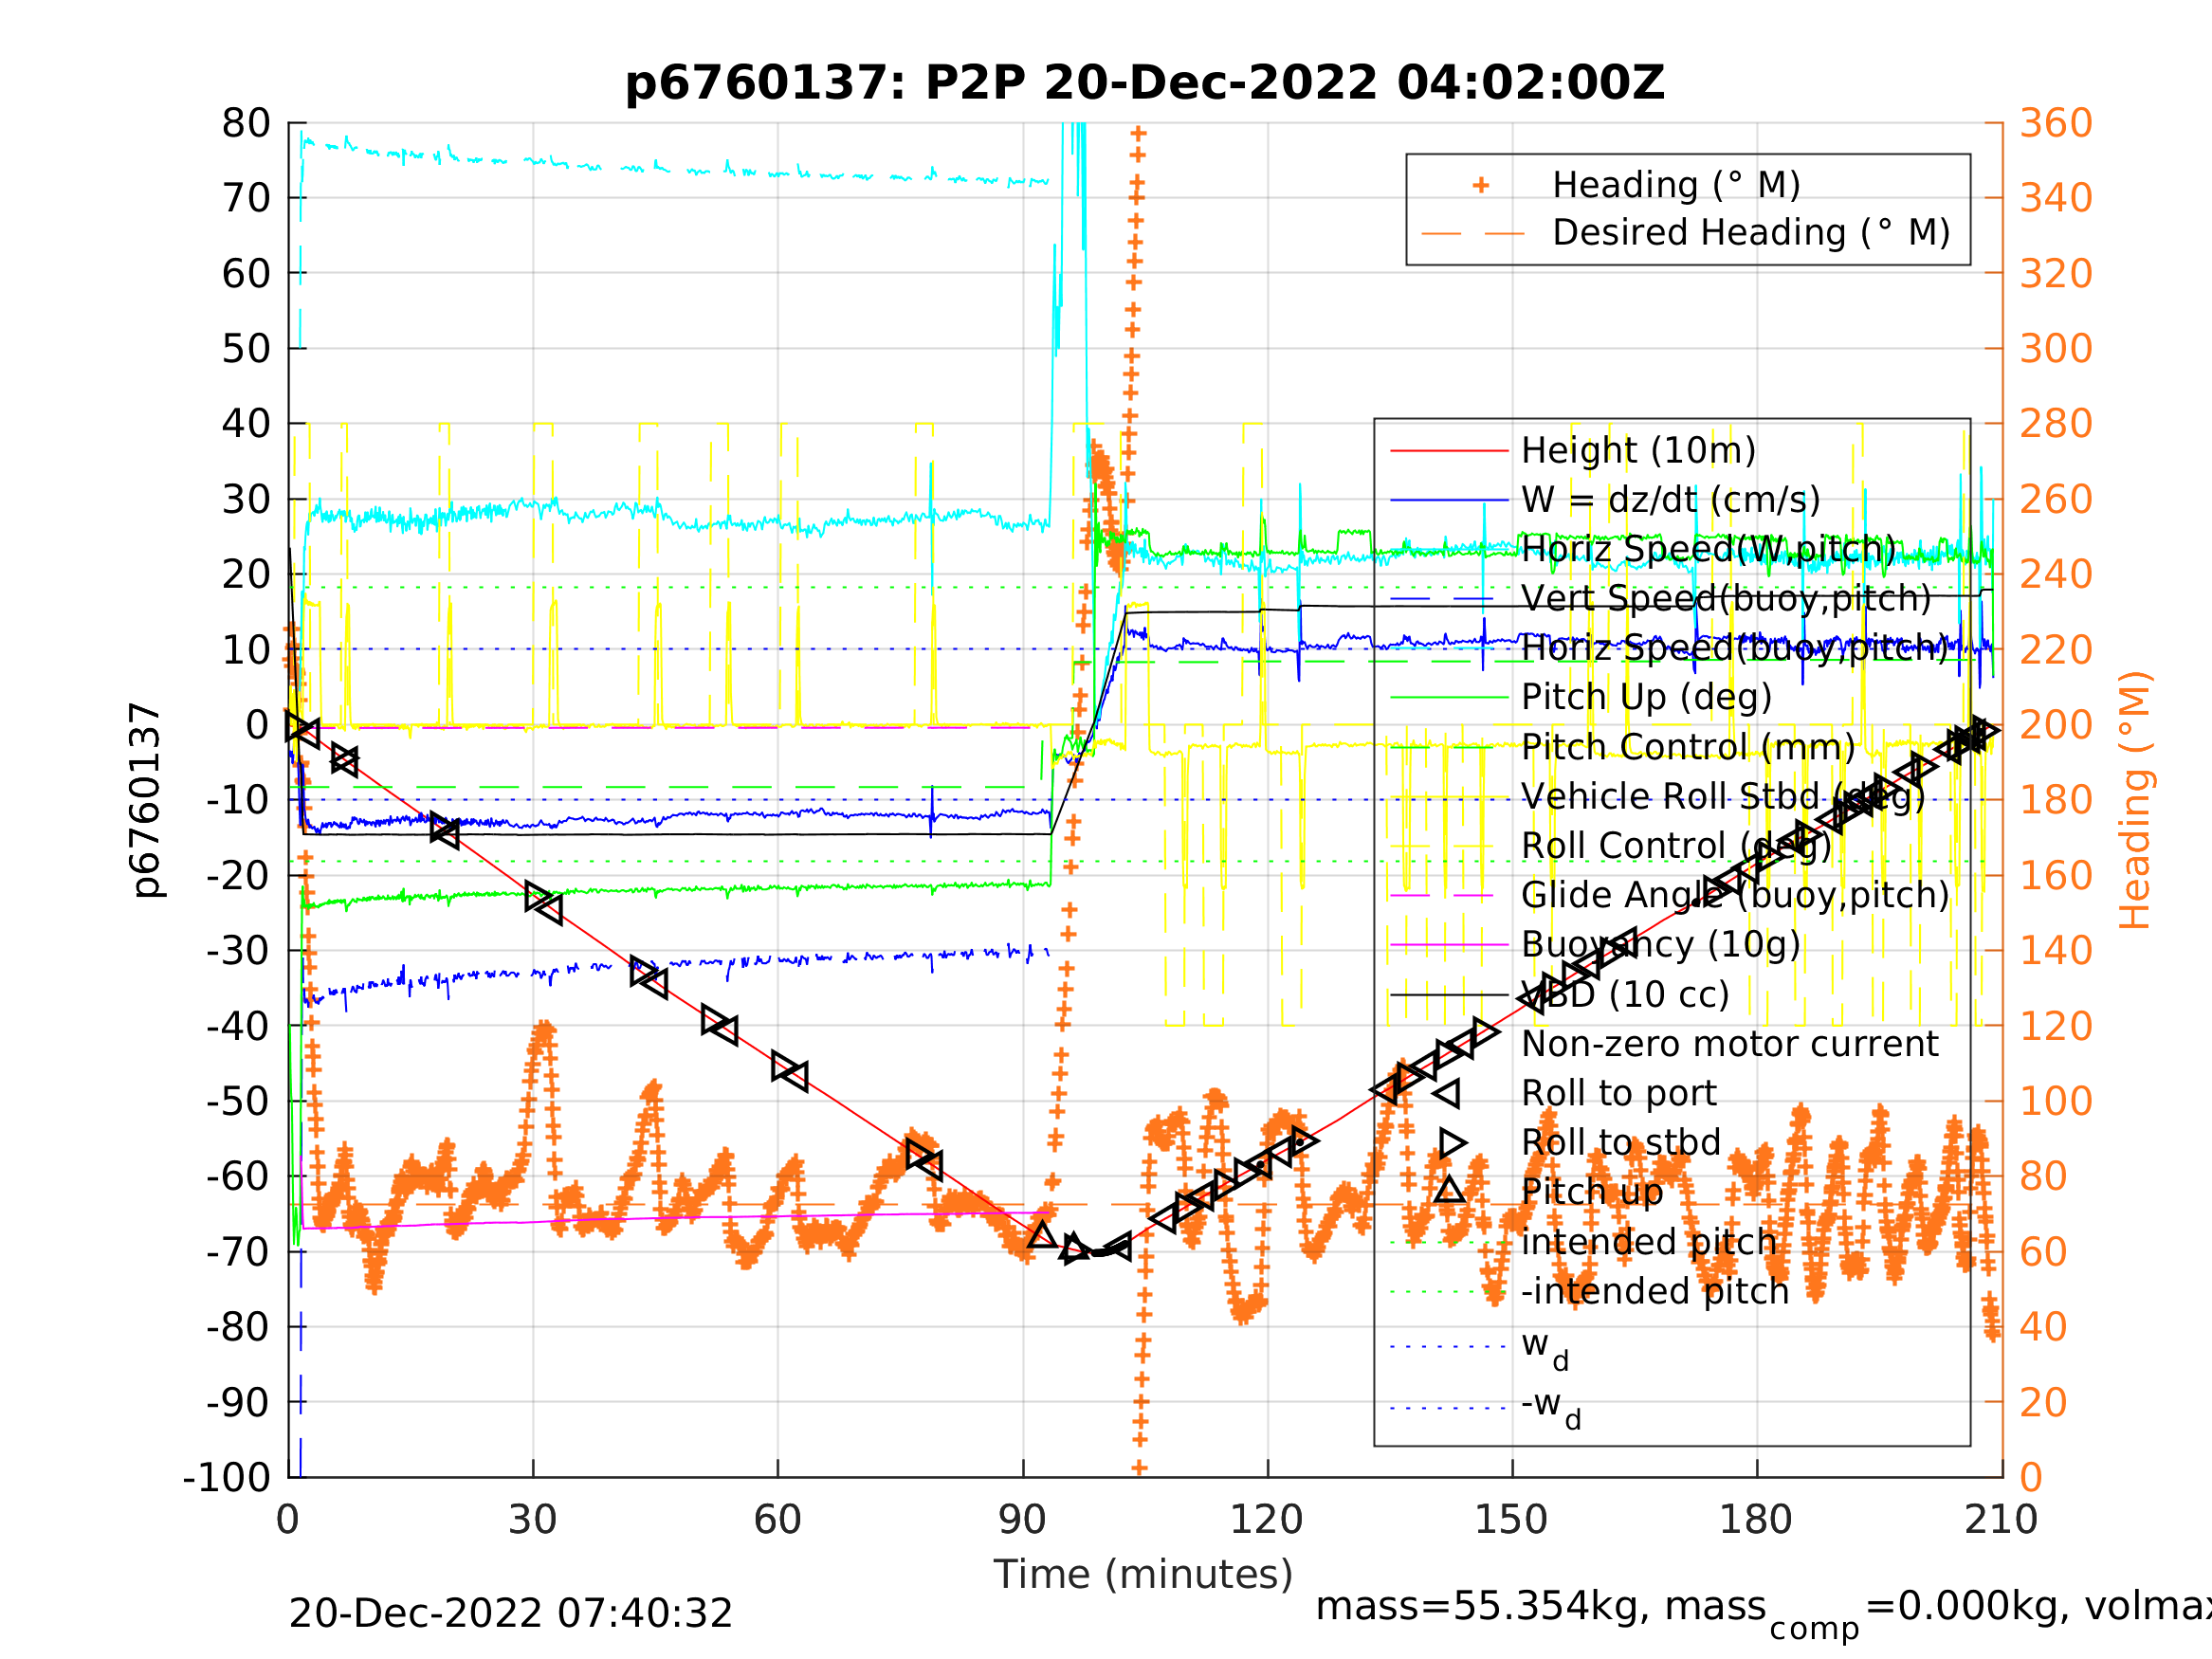Viewport: 2212px width, 1659px height.
Task: Click the left axis tick label '-70'
Action: pyautogui.click(x=238, y=1252)
